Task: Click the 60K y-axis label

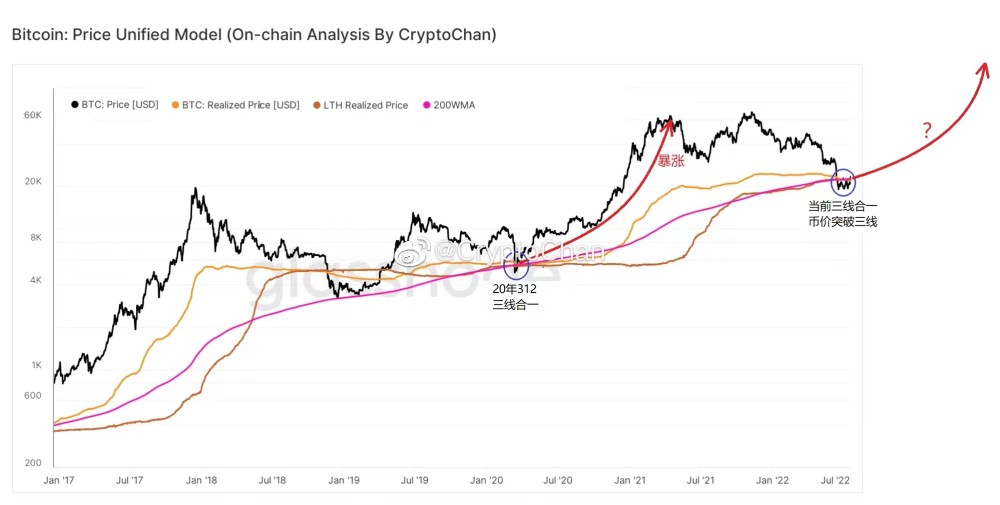Action: pos(33,116)
